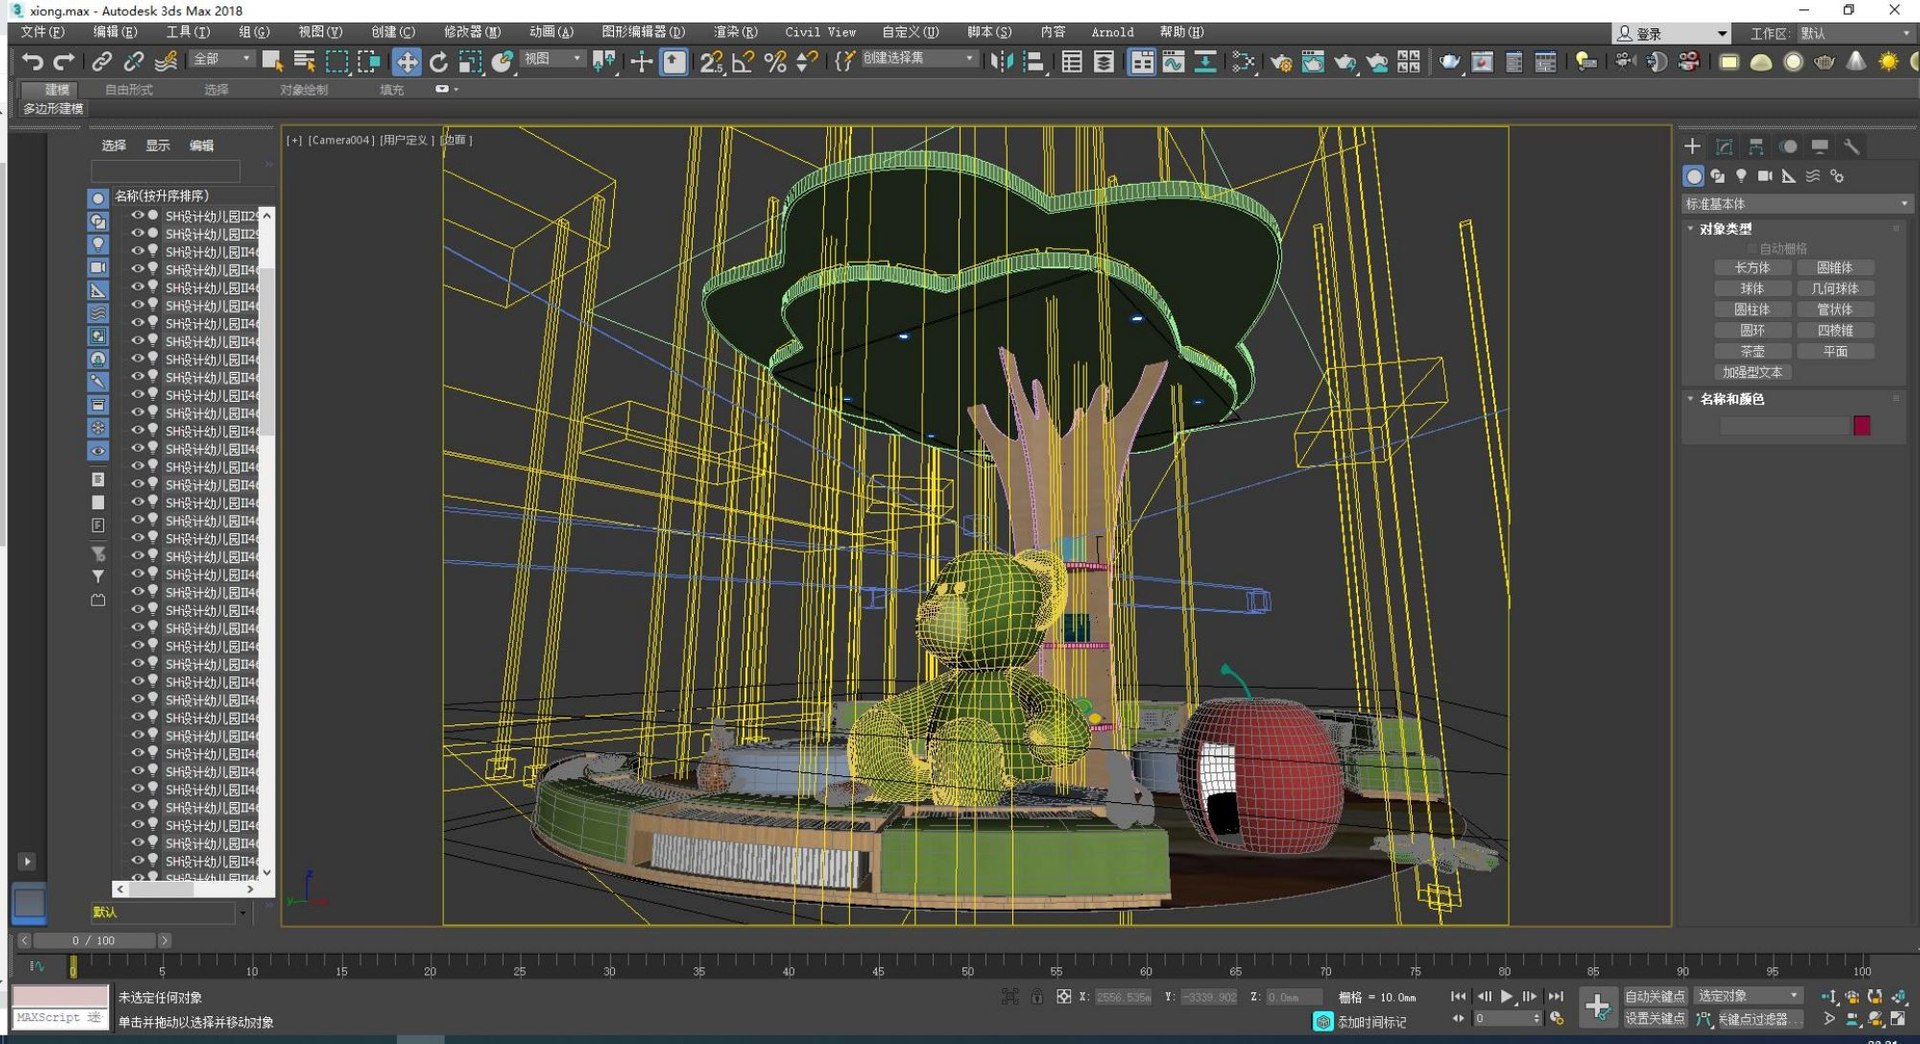Click the red object color swatch

coord(1861,426)
